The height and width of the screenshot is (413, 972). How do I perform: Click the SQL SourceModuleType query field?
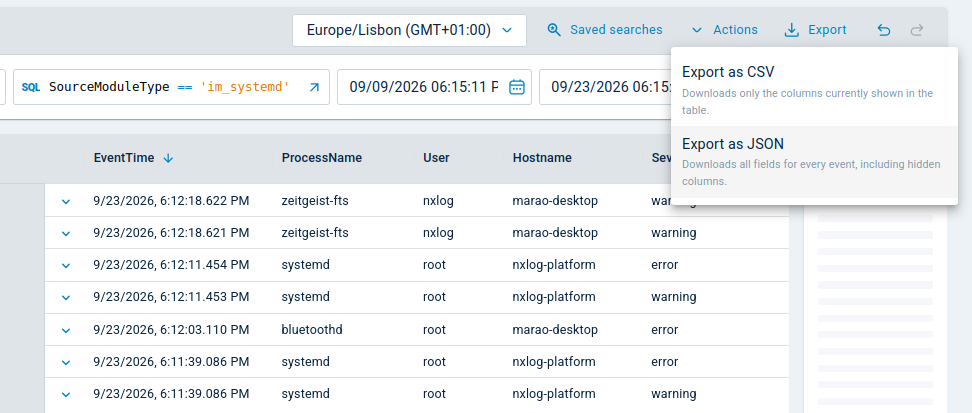click(171, 87)
